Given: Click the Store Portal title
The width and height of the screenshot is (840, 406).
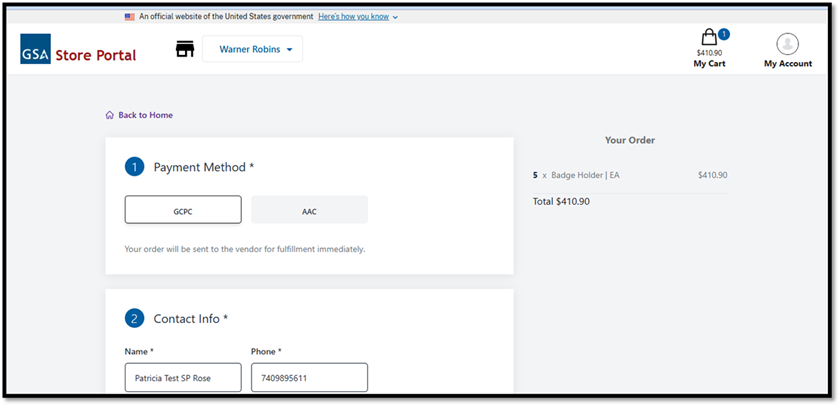Looking at the screenshot, I should [96, 54].
